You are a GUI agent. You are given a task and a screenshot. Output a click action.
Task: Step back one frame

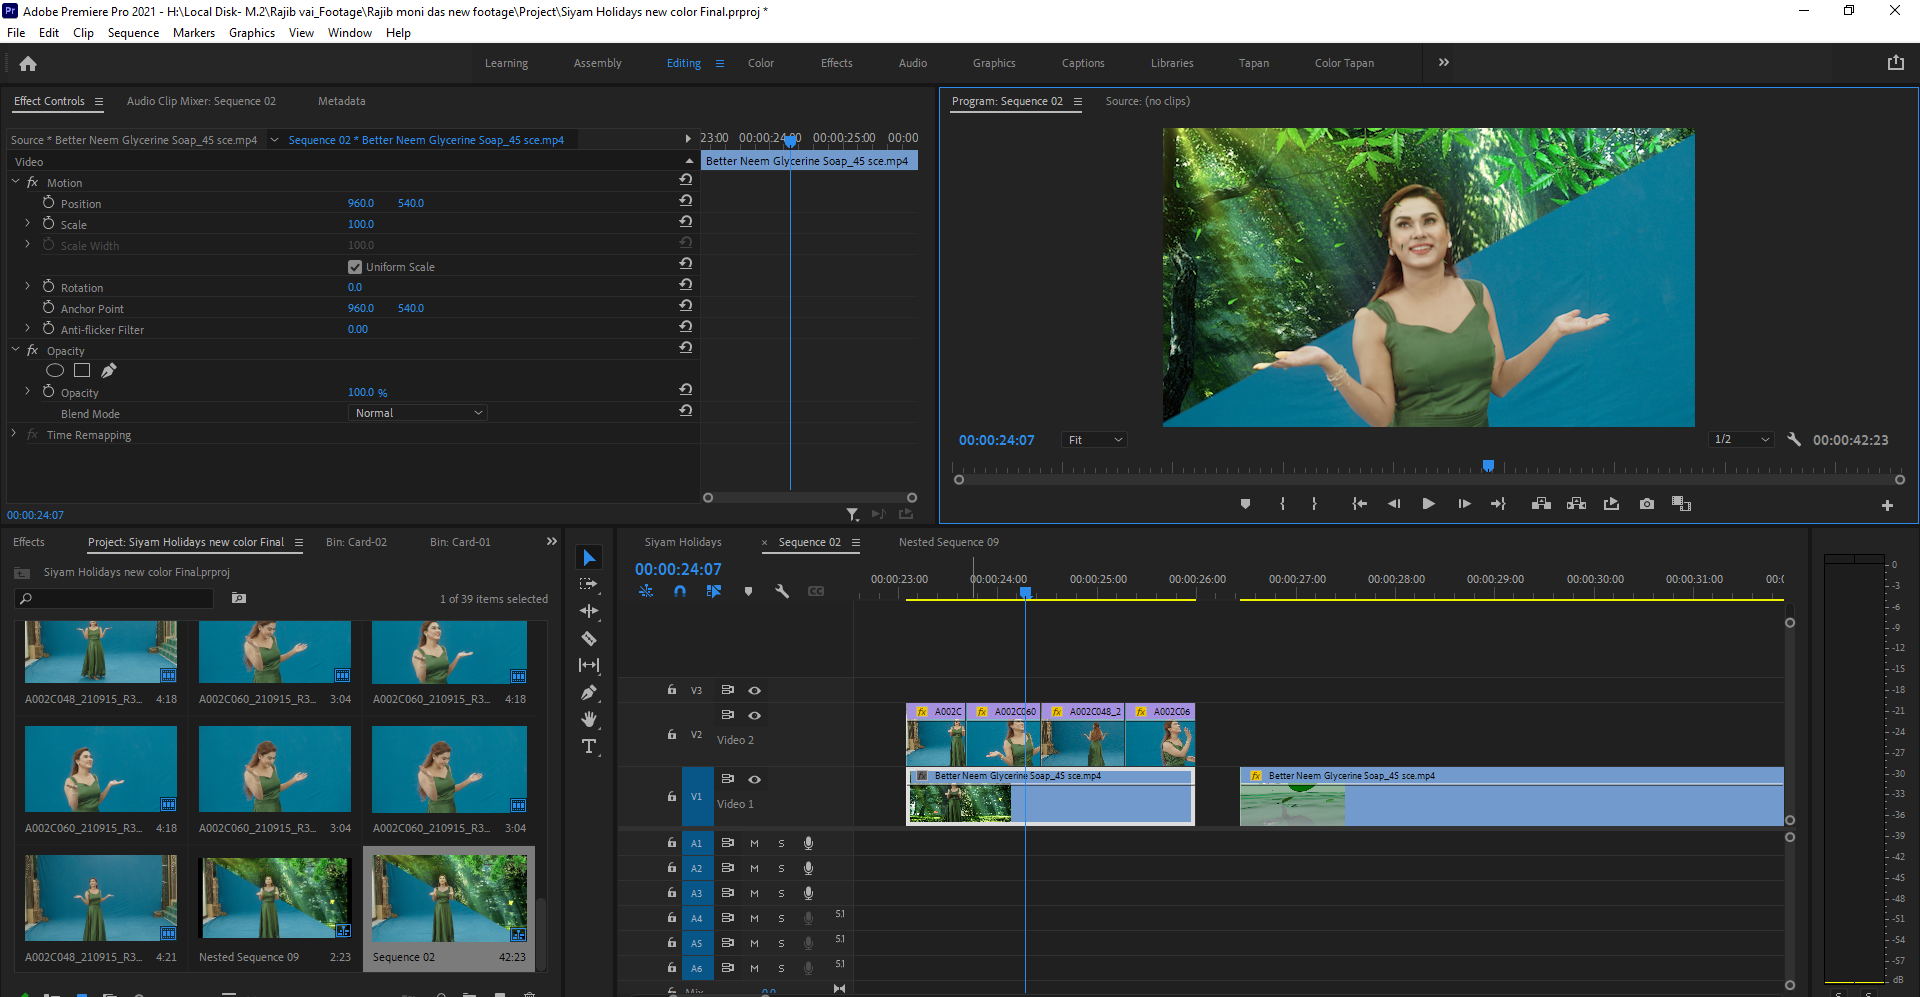[1393, 504]
